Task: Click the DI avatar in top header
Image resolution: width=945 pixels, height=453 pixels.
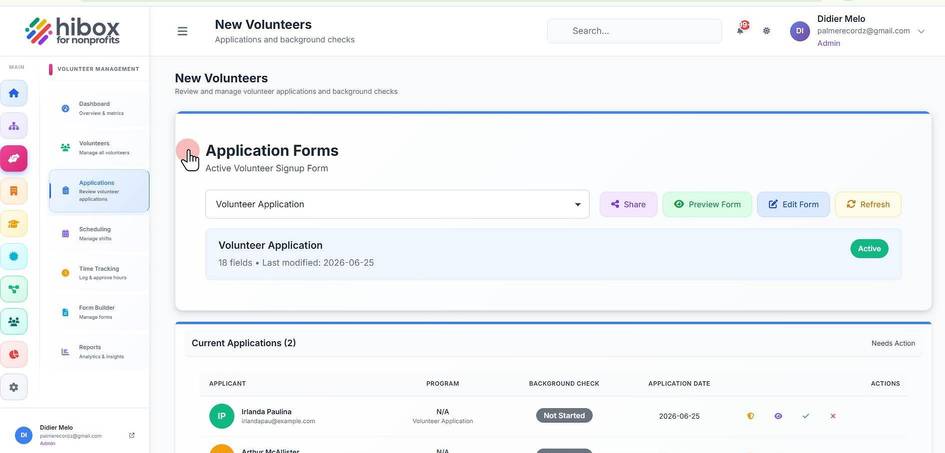Action: [x=800, y=31]
